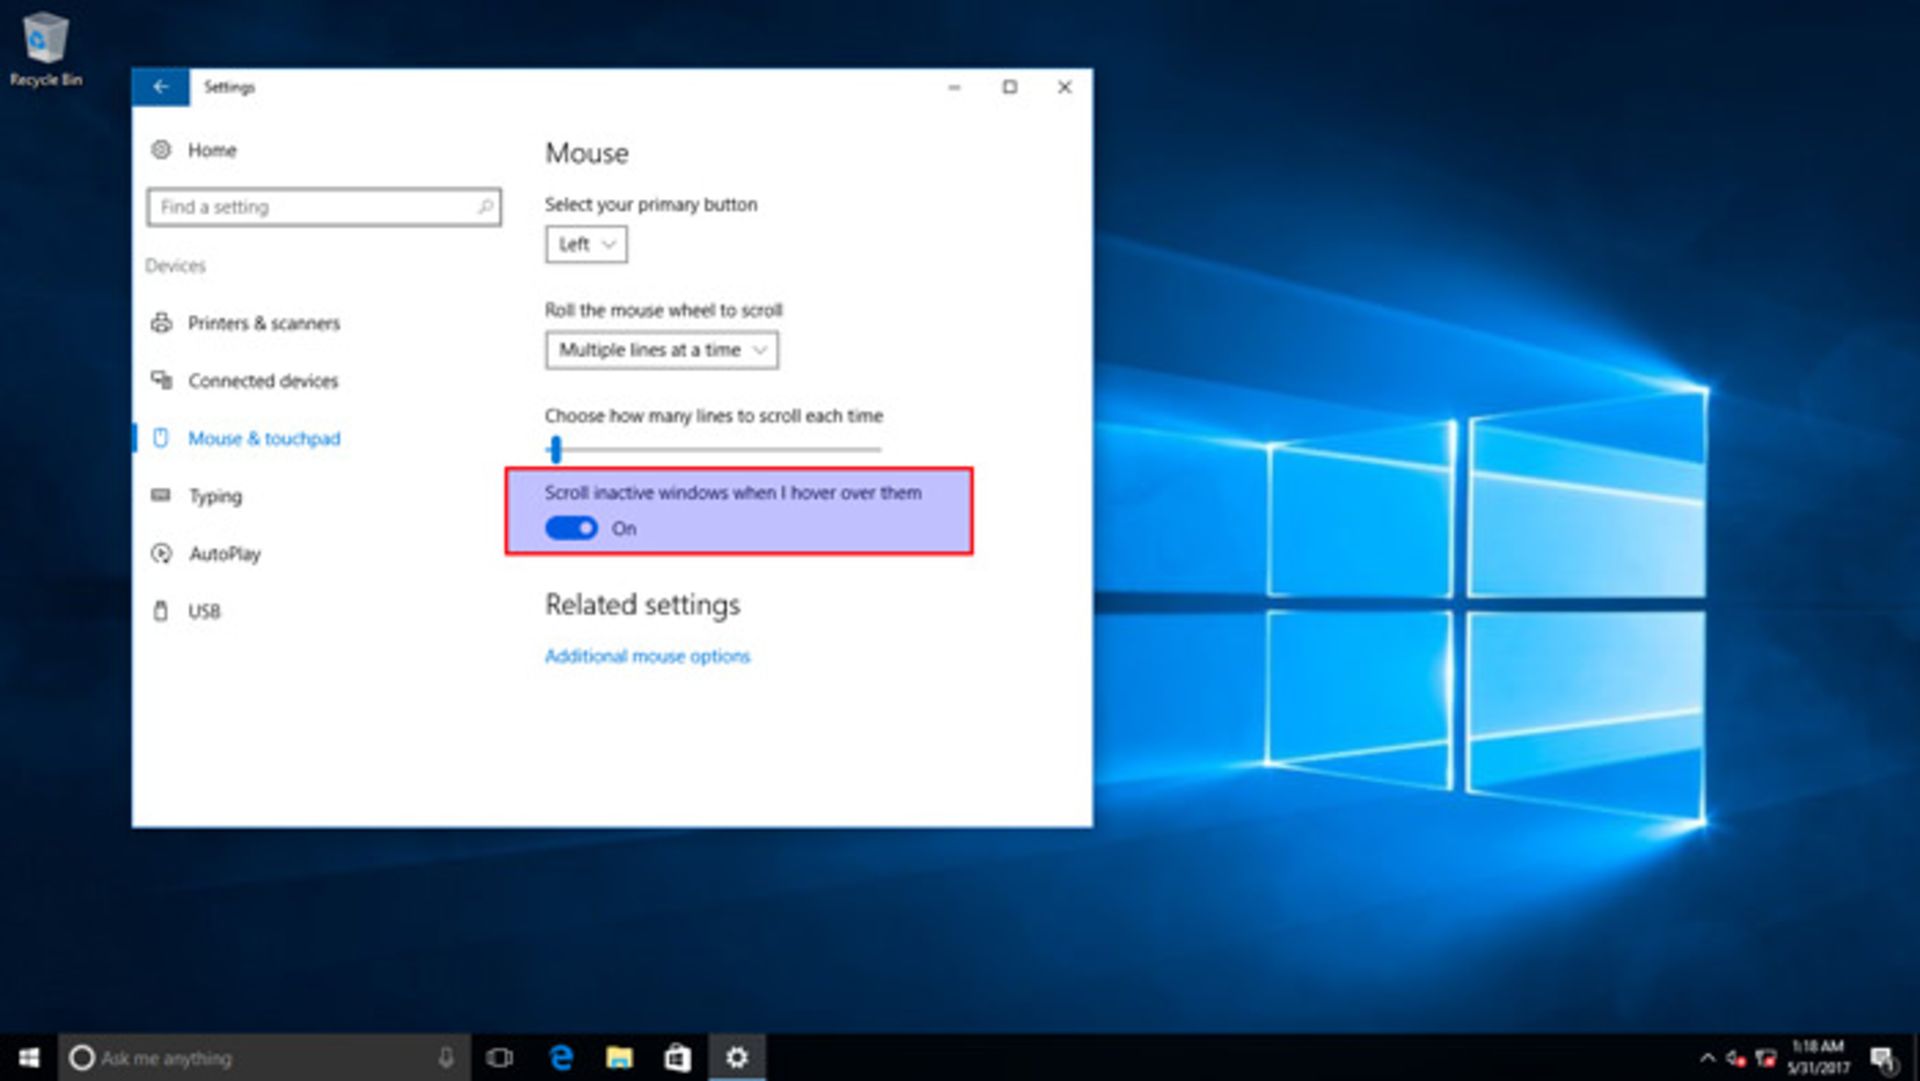The image size is (1920, 1081).
Task: Click the Cortana microphone icon
Action: pyautogui.click(x=446, y=1058)
